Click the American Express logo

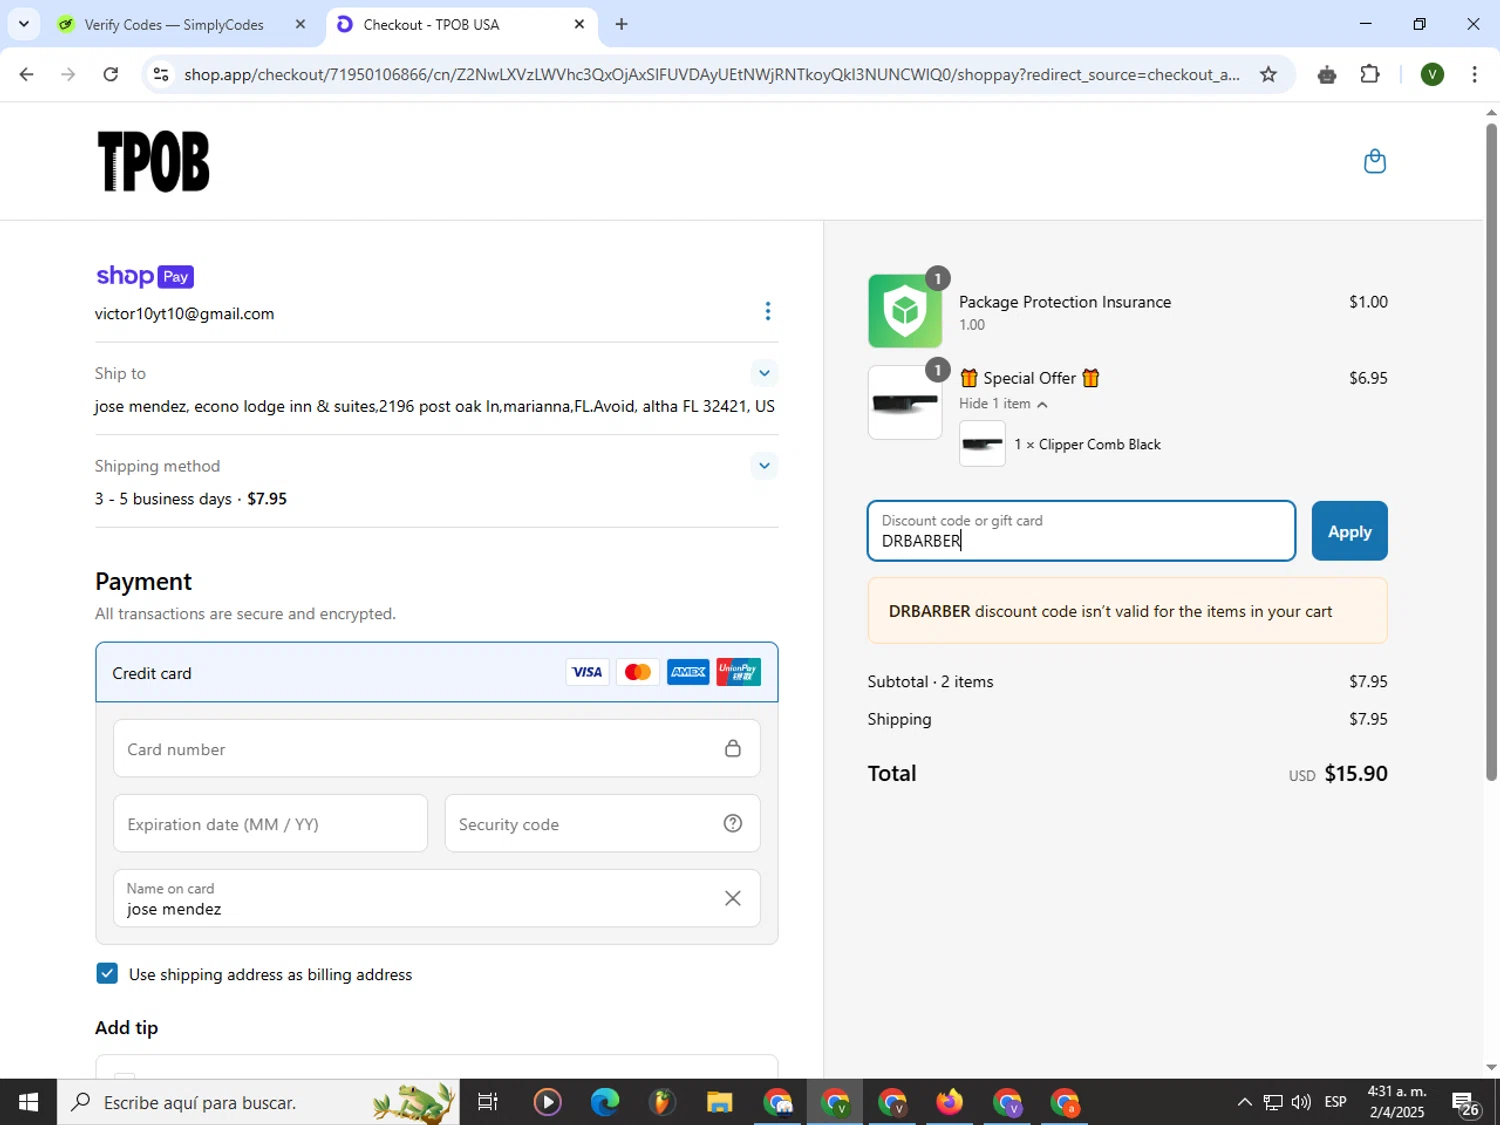pyautogui.click(x=688, y=672)
